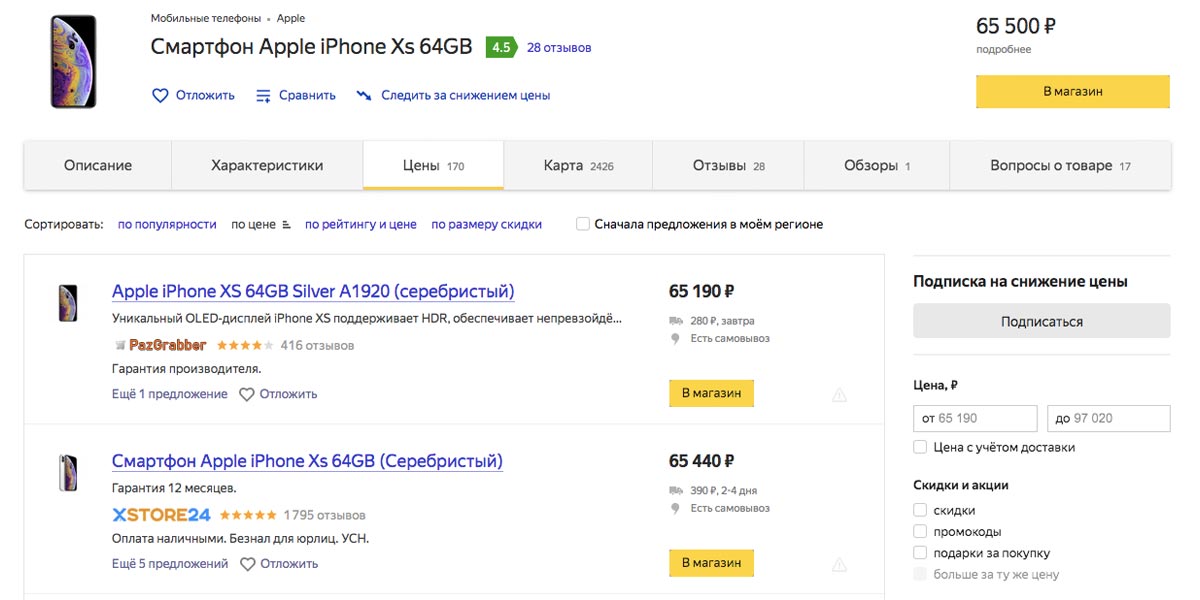This screenshot has width=1200, height=600.
Task: Click the minimum price field от 65 190
Action: pyautogui.click(x=975, y=418)
